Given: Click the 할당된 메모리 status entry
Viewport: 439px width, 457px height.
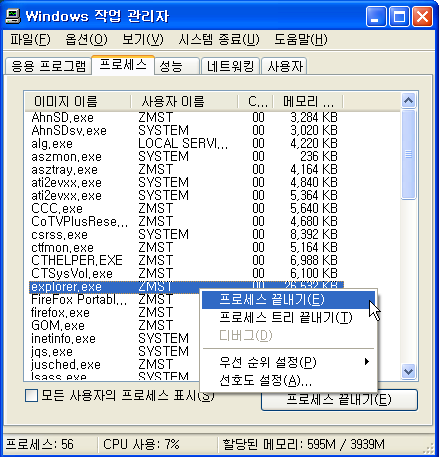Looking at the screenshot, I should coord(303,444).
